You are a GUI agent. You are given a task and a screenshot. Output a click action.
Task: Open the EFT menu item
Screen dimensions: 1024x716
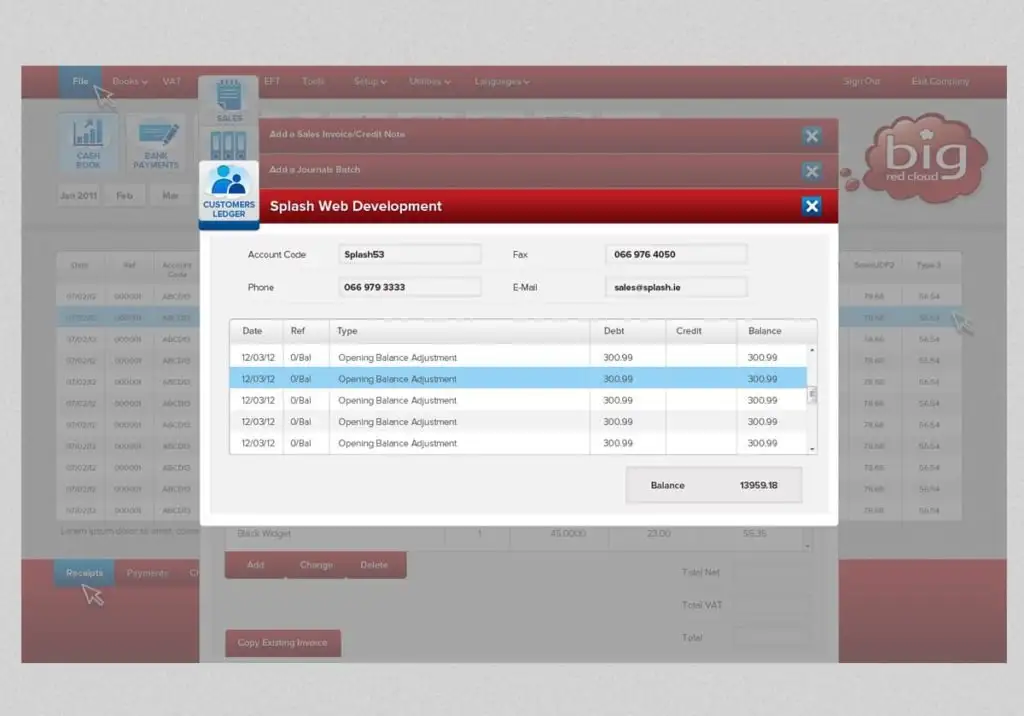272,82
